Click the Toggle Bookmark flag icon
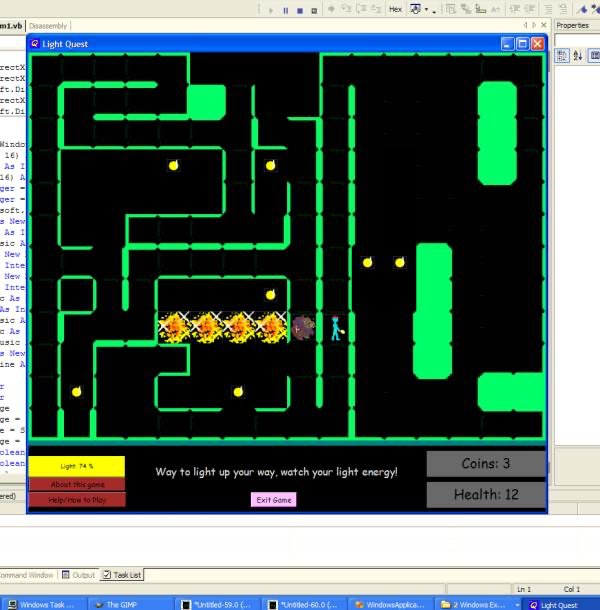The width and height of the screenshot is (600, 610). click(582, 9)
